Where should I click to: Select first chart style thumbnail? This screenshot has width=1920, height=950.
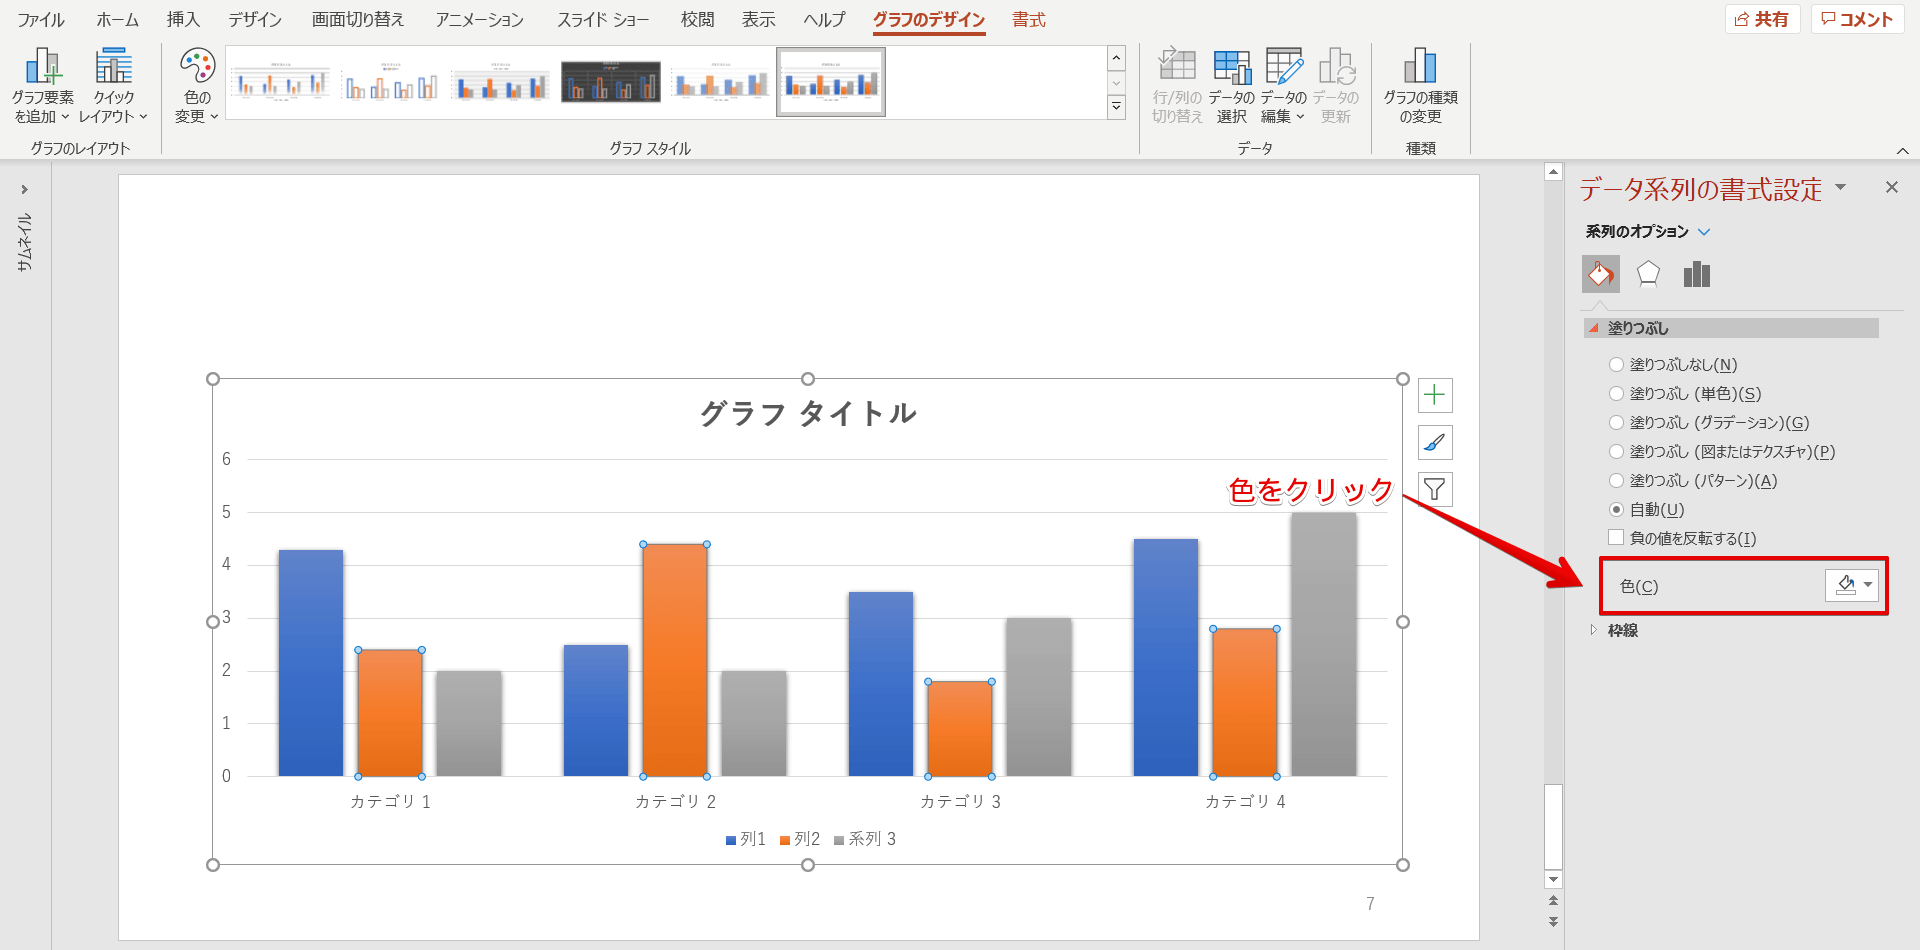[x=281, y=82]
